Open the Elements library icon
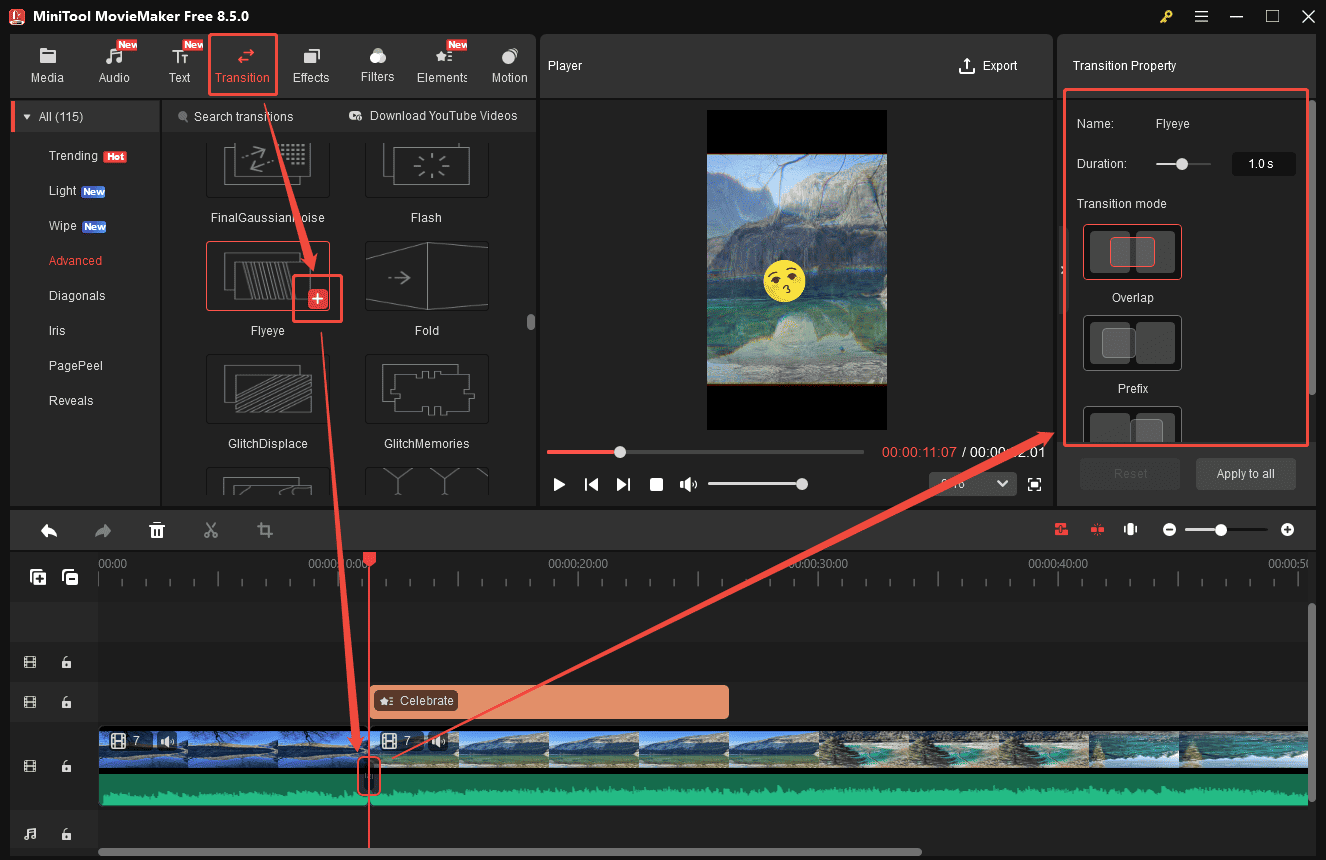 click(441, 63)
